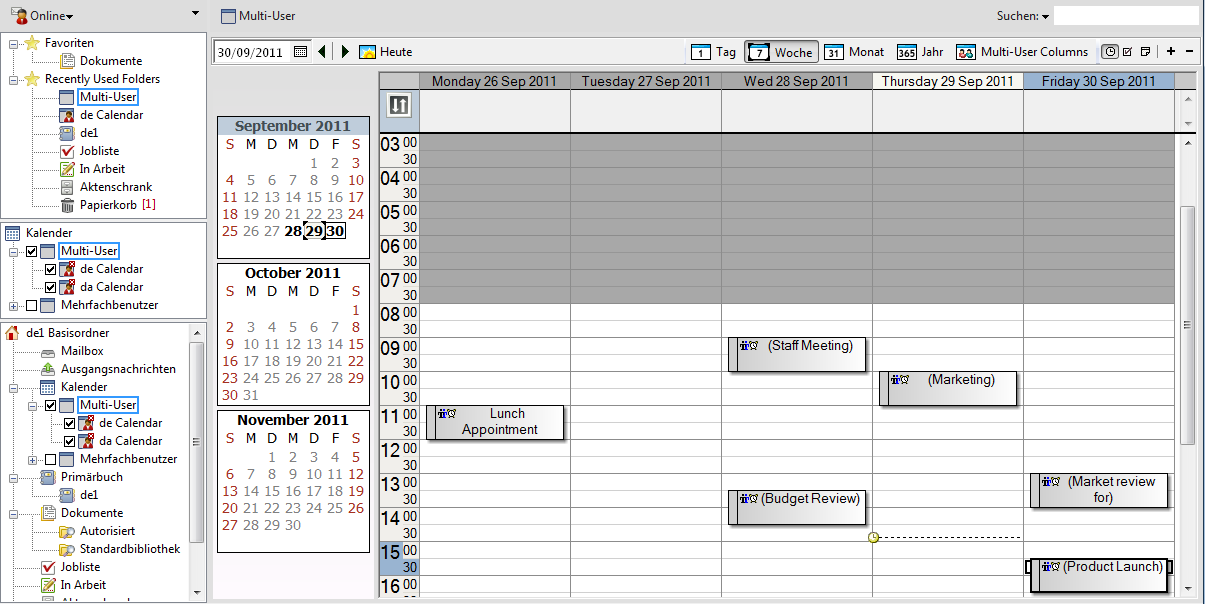Click the Autorisiert folder icon

click(x=67, y=531)
